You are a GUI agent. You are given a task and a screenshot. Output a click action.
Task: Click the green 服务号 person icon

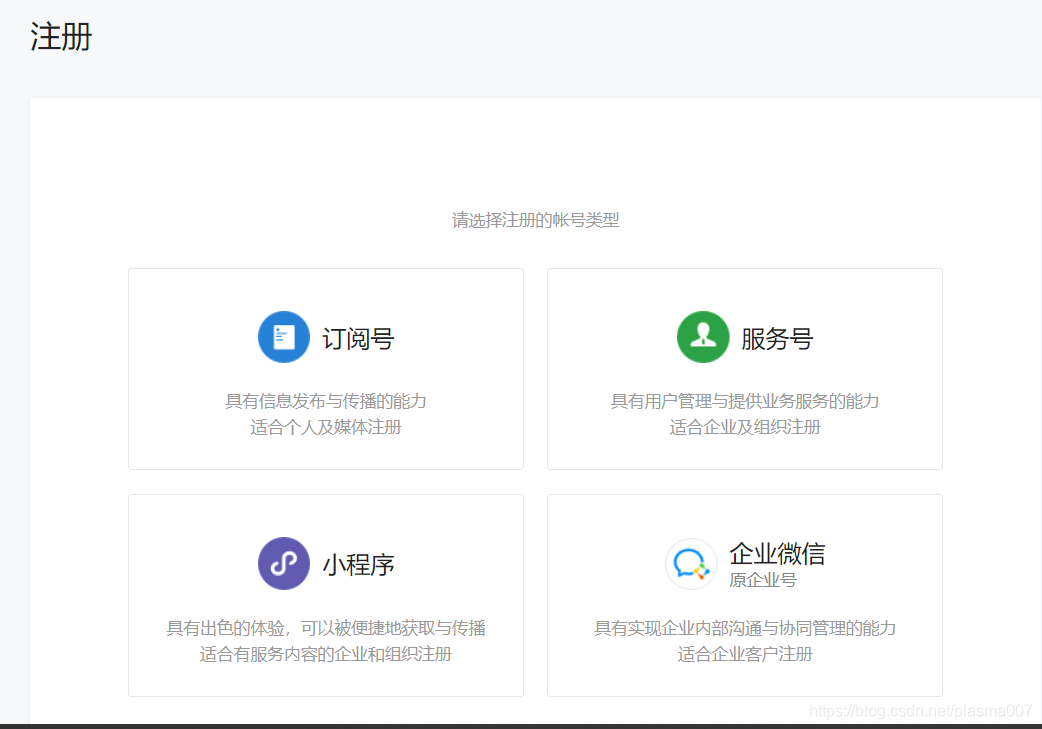[703, 337]
